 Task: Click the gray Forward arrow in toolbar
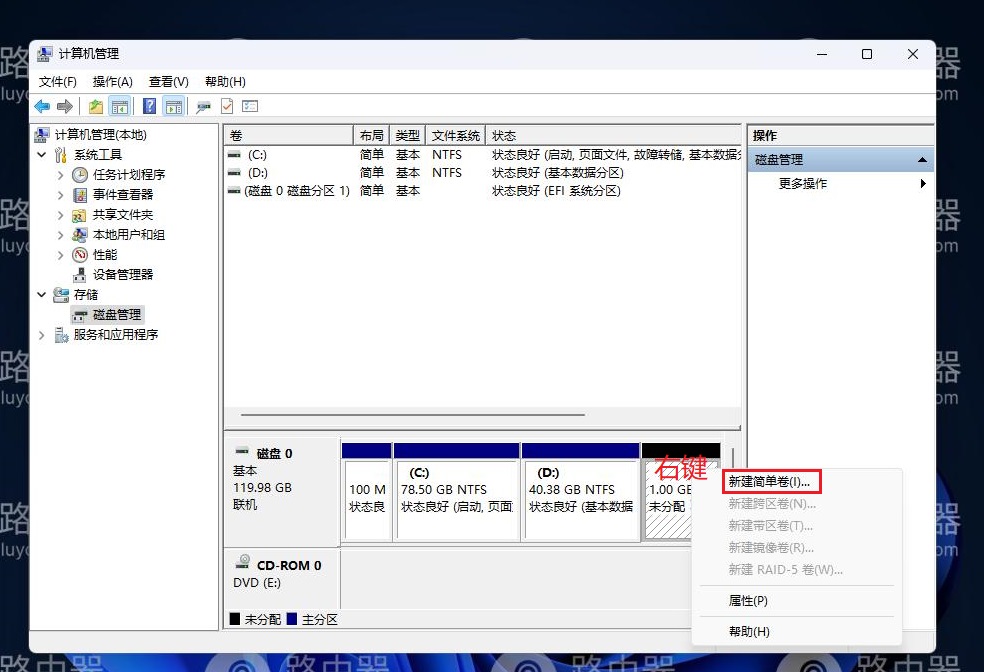tap(65, 107)
